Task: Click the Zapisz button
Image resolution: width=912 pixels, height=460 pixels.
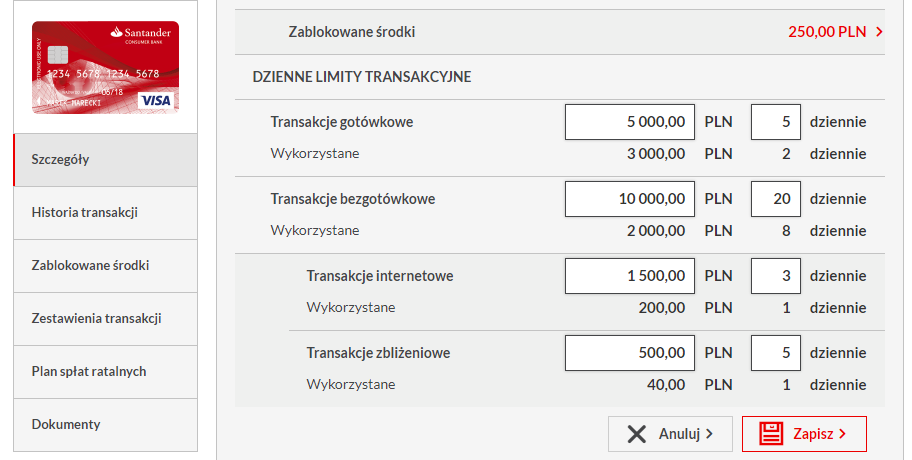Action: [x=804, y=434]
